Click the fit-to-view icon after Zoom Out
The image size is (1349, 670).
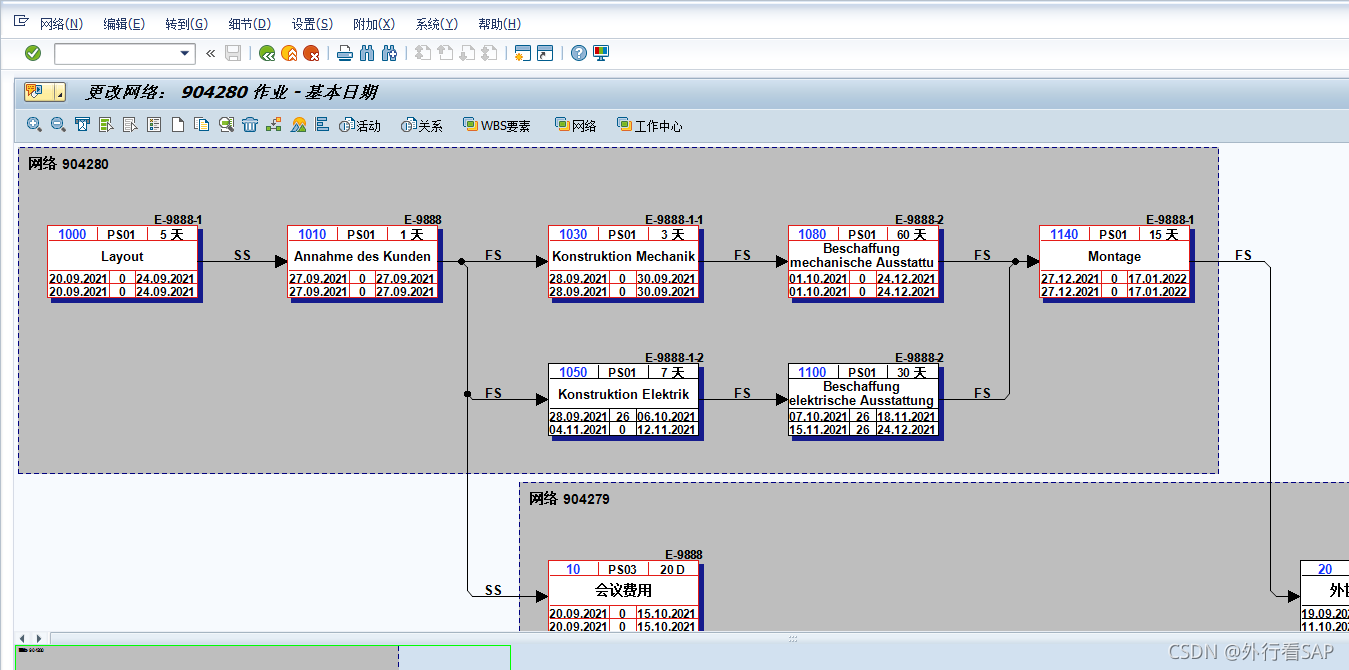(x=82, y=125)
